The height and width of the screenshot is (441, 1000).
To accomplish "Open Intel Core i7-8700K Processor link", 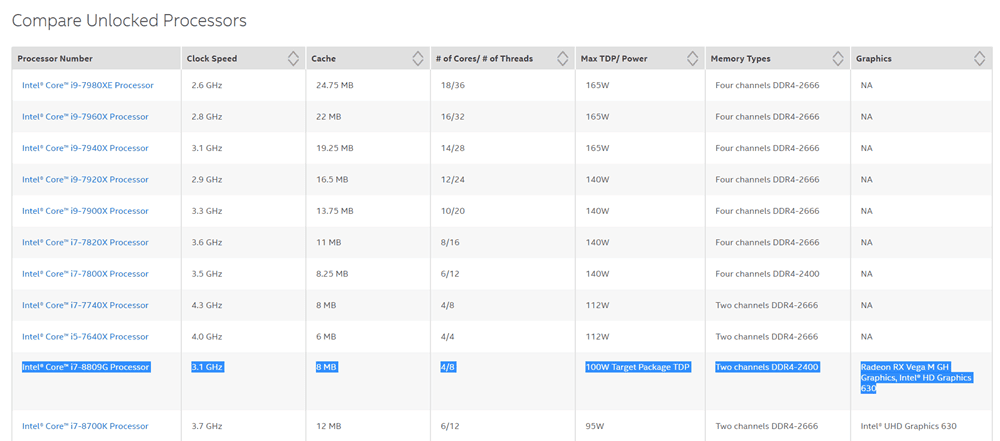I will pos(85,426).
